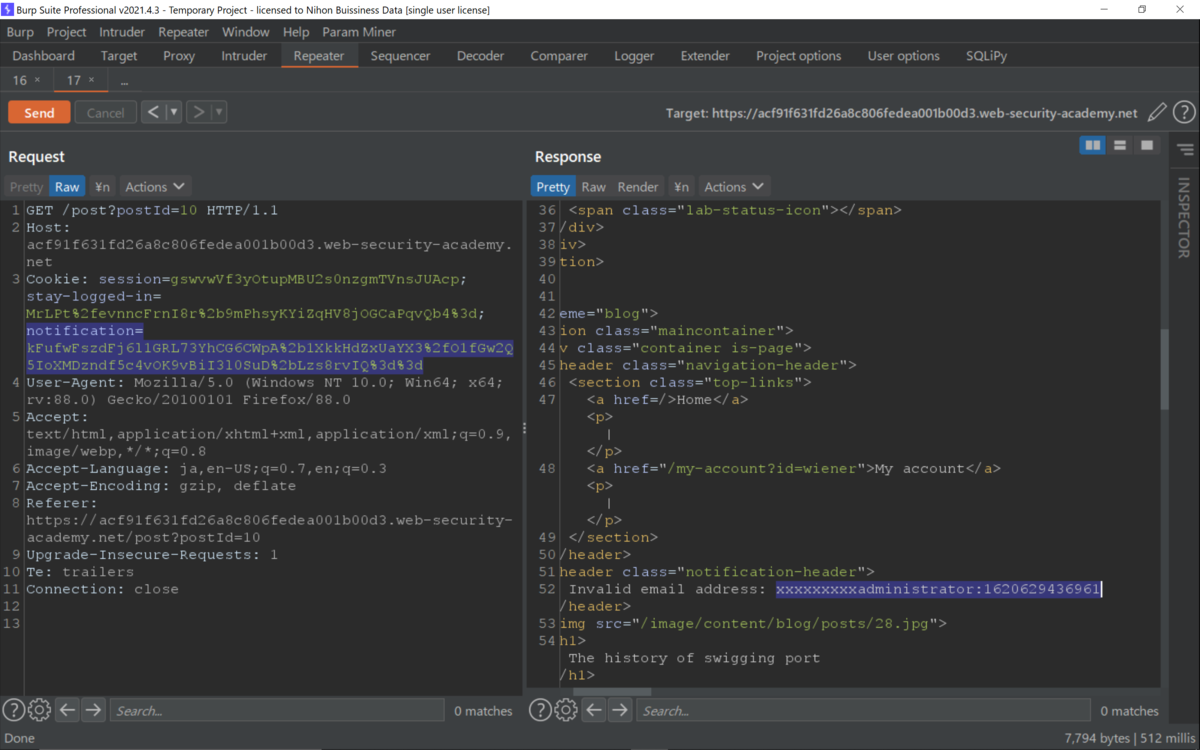Open the Burp menu
The height and width of the screenshot is (750, 1200).
point(20,32)
